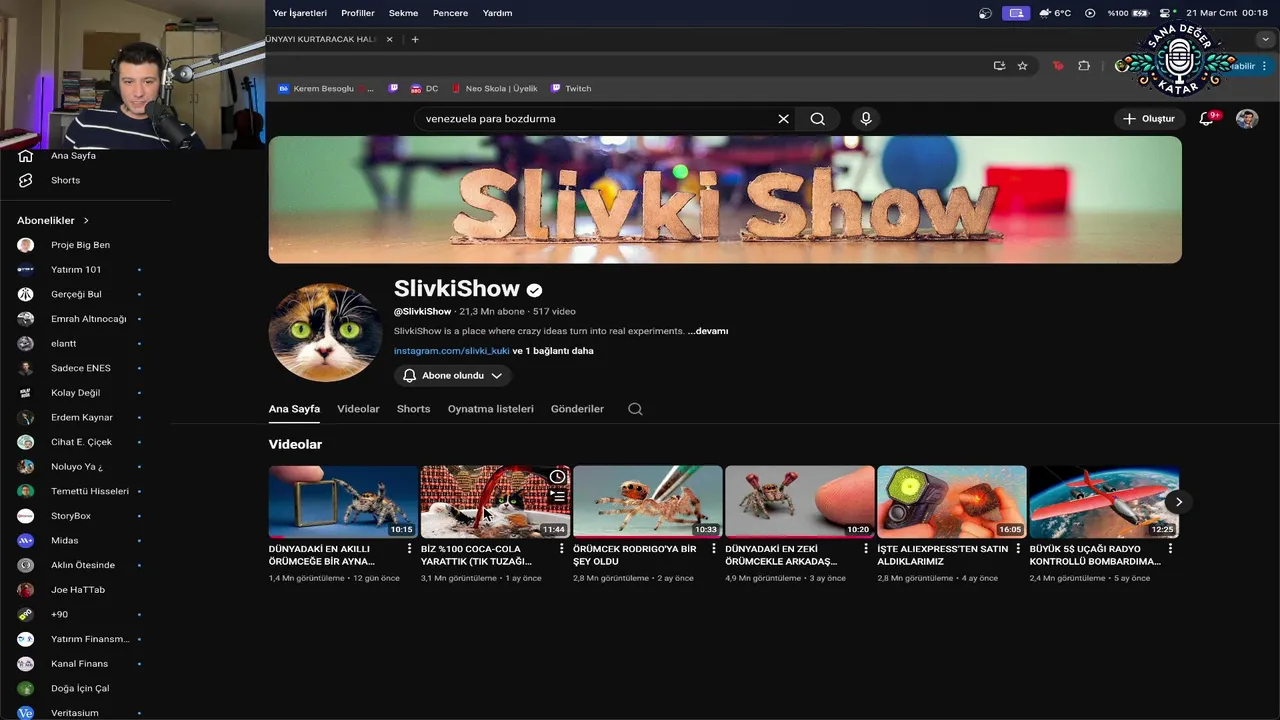1280x720 pixels.
Task: Open radio-controlled plane video thumbnail 12:25
Action: pyautogui.click(x=1104, y=502)
